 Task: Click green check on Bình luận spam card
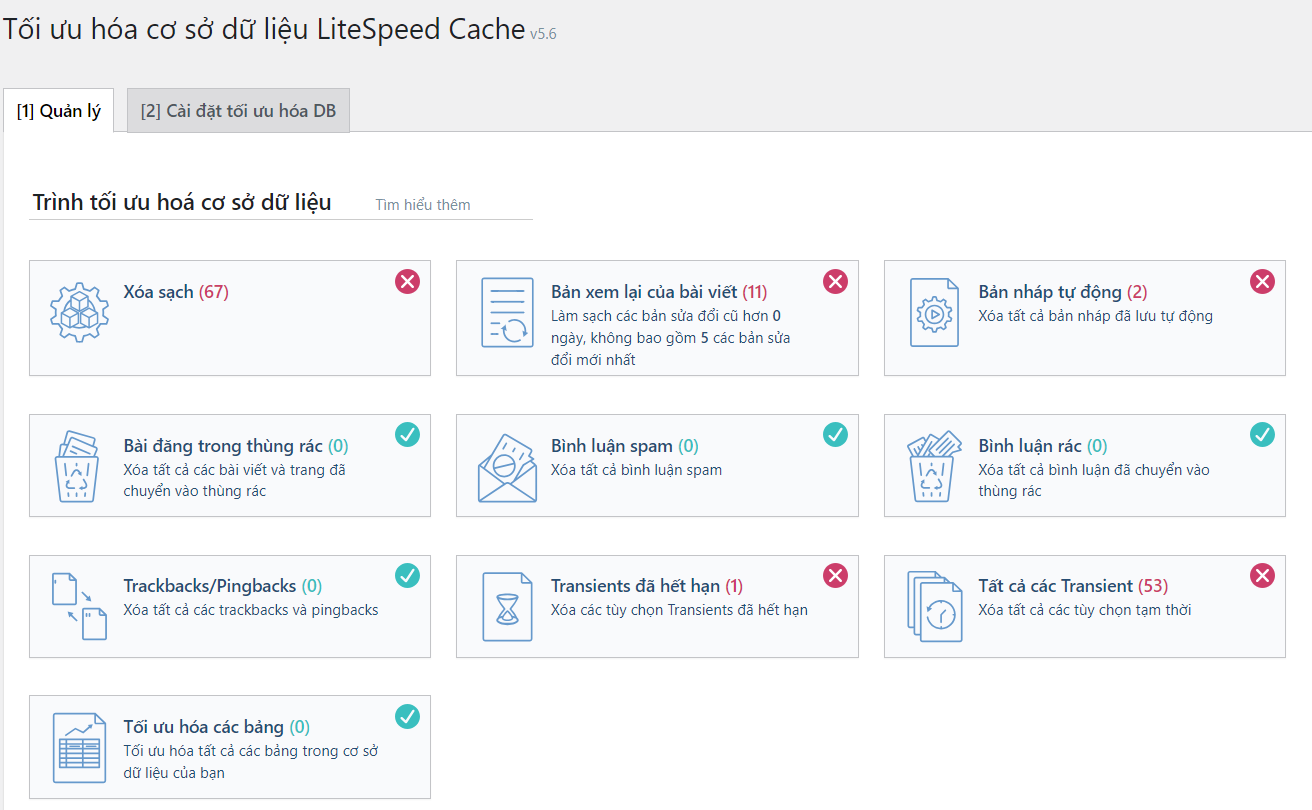(x=835, y=435)
